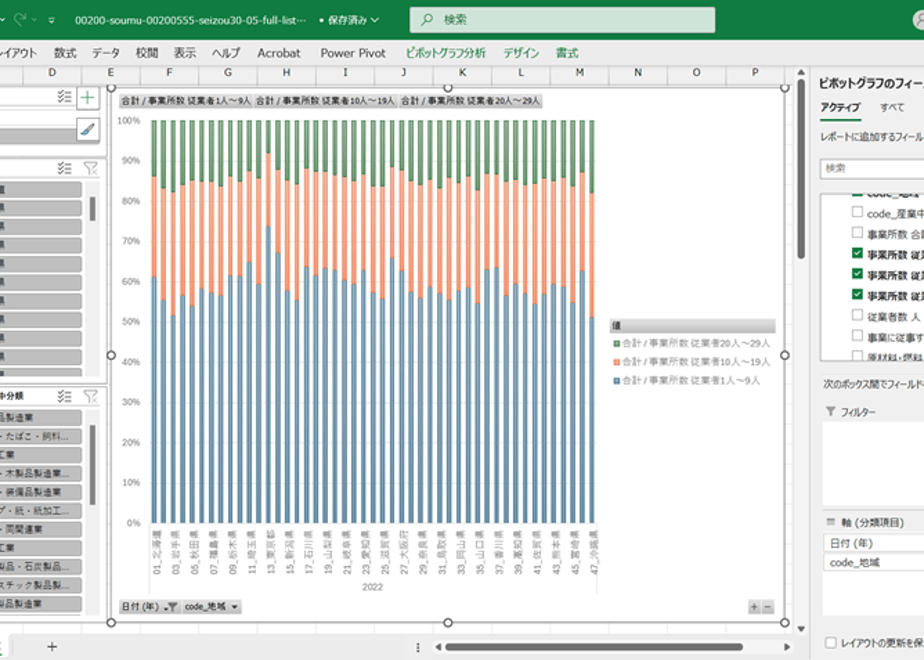This screenshot has width=924, height=660.
Task: Click the 中分類 slicer scrollbar thumb
Action: (93, 465)
